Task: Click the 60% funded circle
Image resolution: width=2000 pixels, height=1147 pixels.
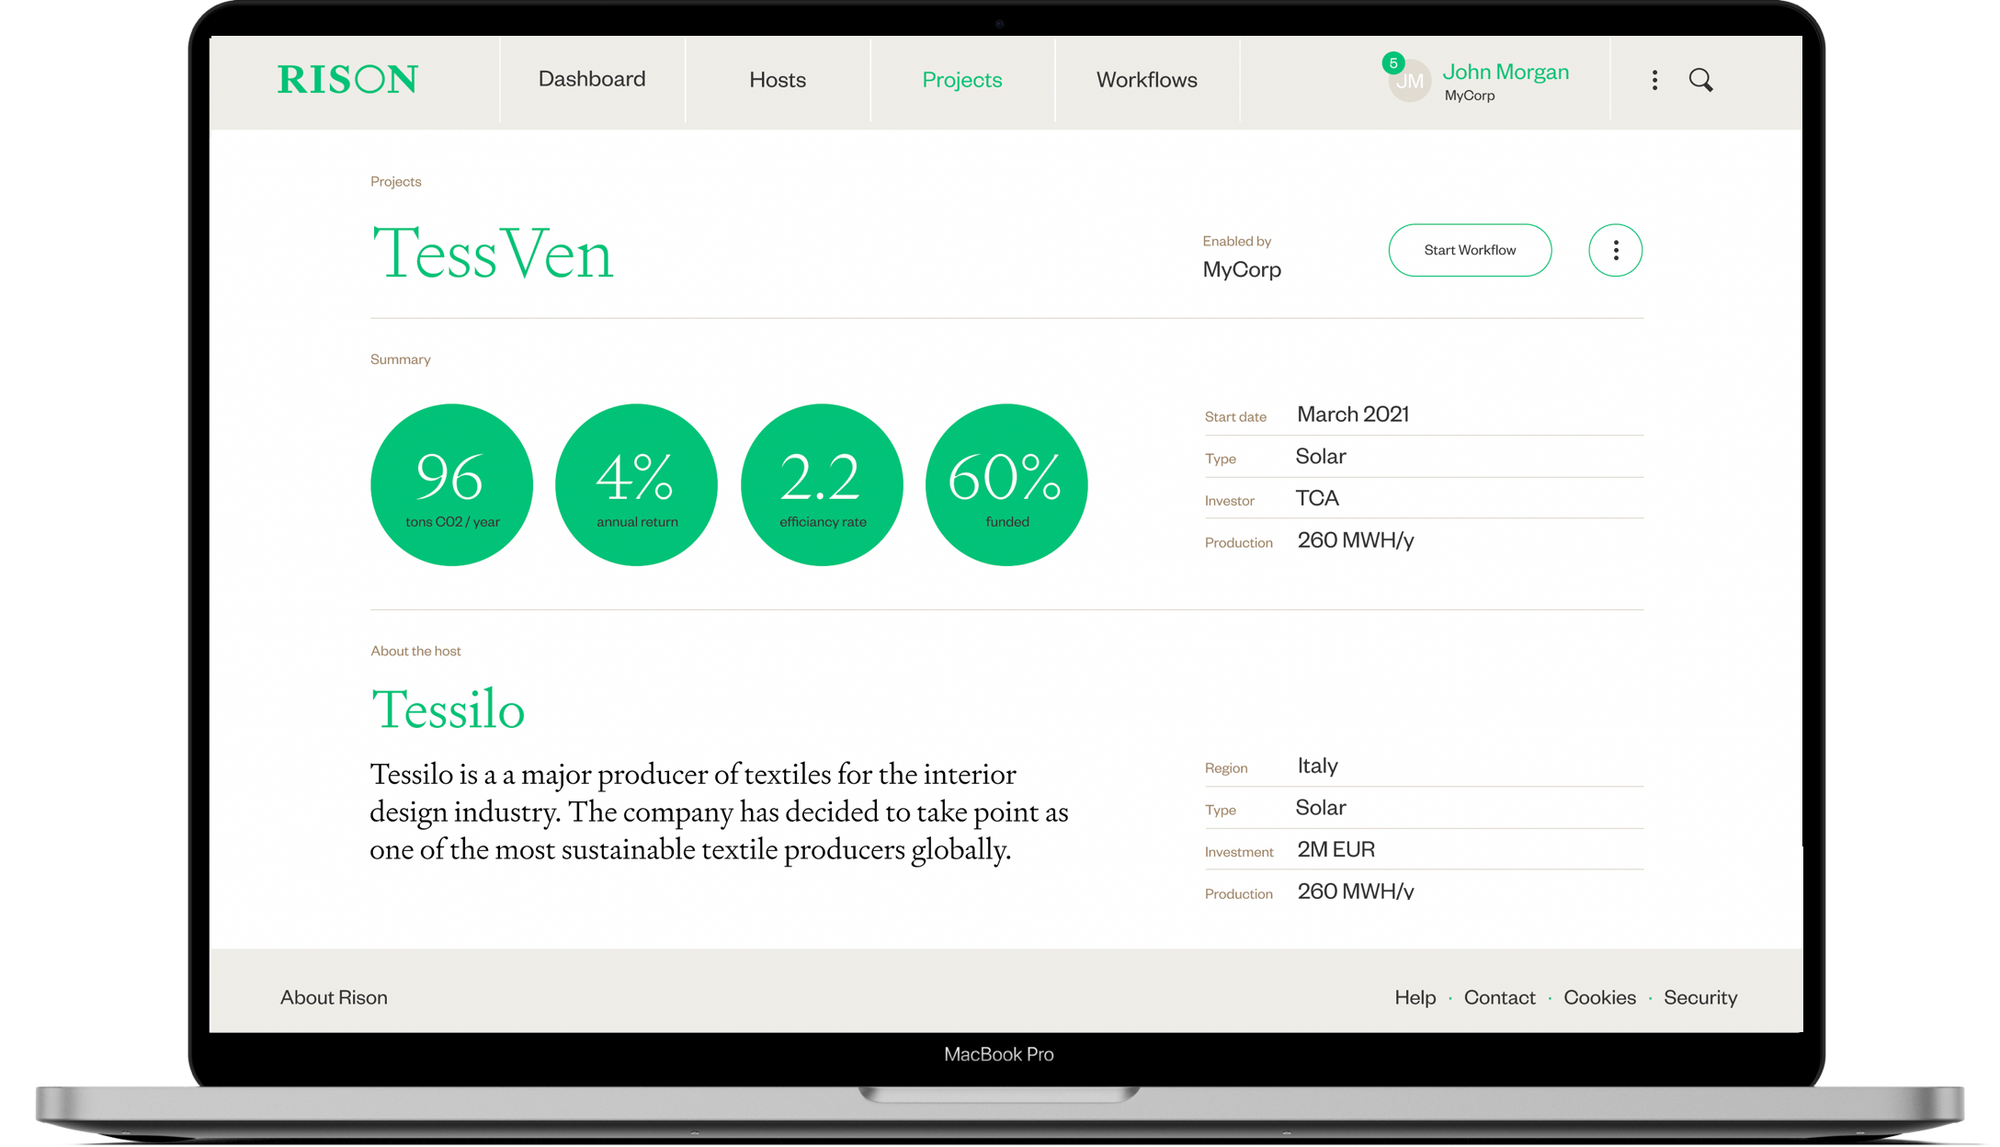Action: coord(1006,485)
